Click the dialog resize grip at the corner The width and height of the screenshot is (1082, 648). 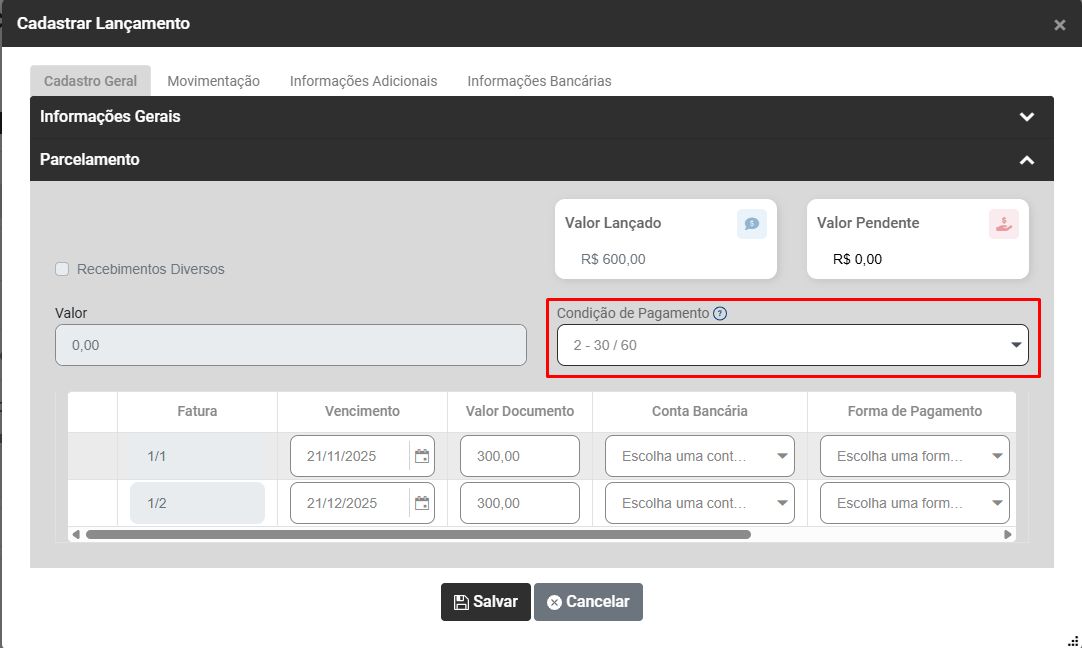coord(1073,641)
